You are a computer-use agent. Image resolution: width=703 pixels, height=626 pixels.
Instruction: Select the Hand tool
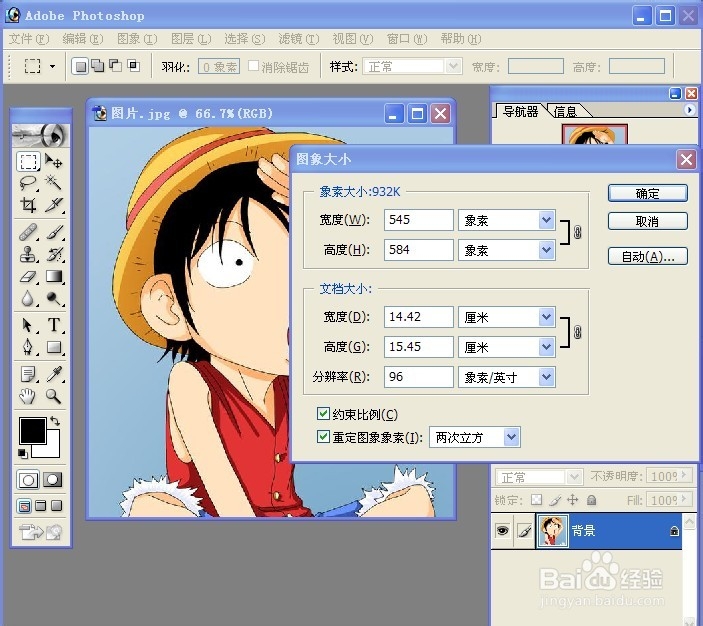pyautogui.click(x=28, y=396)
